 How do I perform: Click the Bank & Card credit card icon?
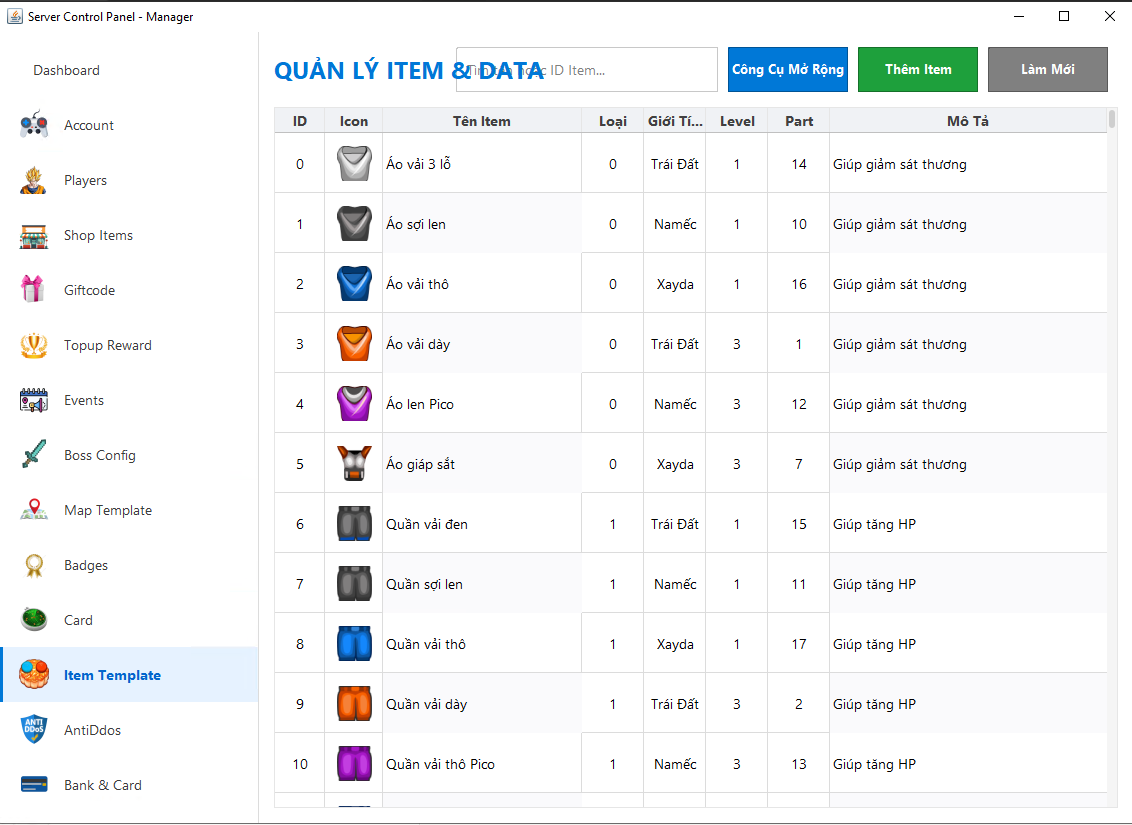click(x=34, y=785)
